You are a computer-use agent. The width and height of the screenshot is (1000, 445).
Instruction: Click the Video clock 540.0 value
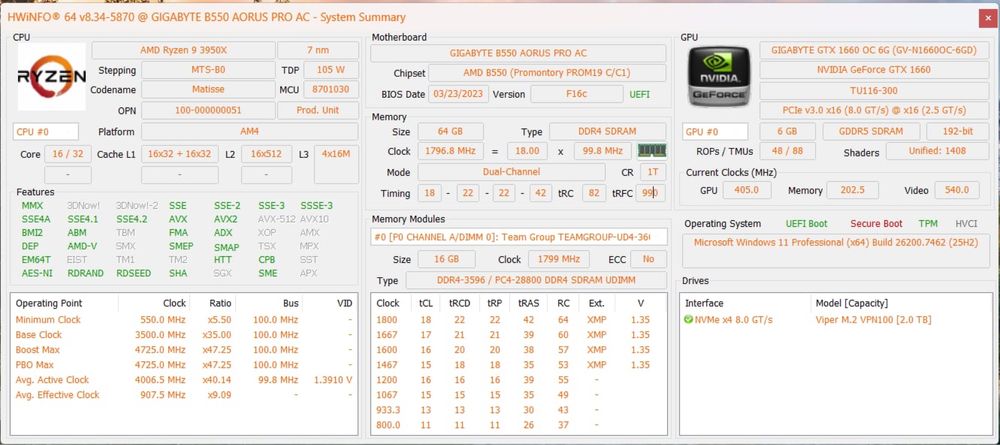point(957,190)
